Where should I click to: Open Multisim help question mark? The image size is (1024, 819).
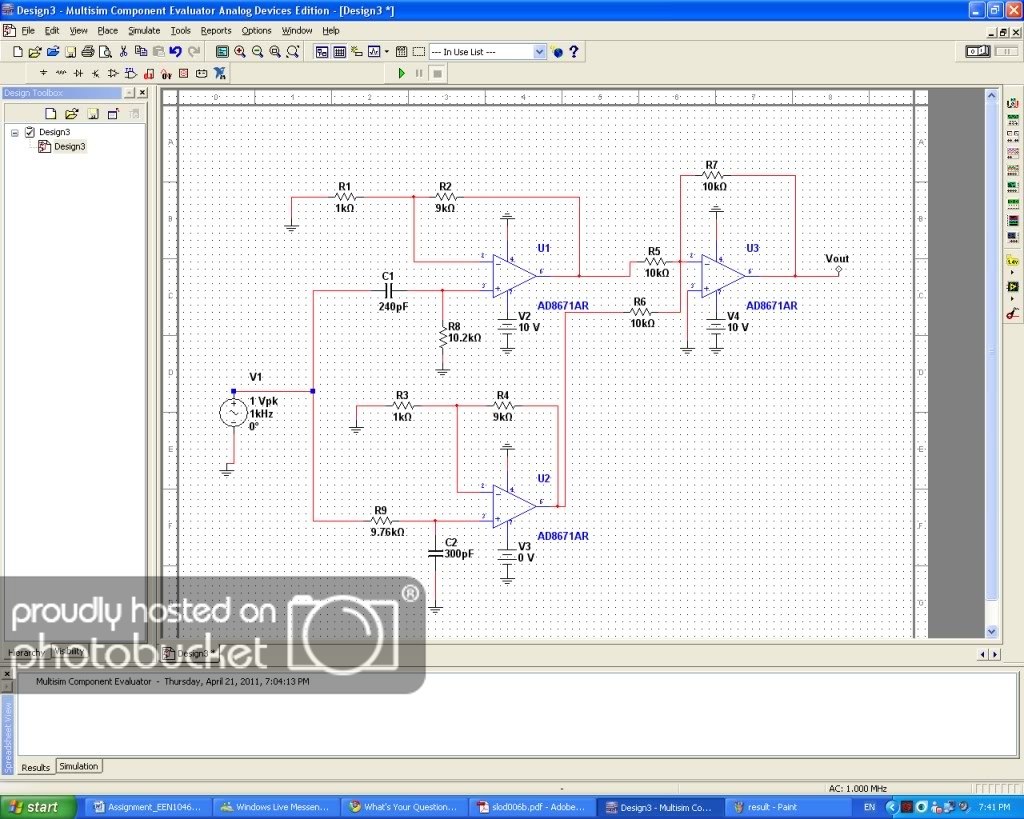click(574, 52)
